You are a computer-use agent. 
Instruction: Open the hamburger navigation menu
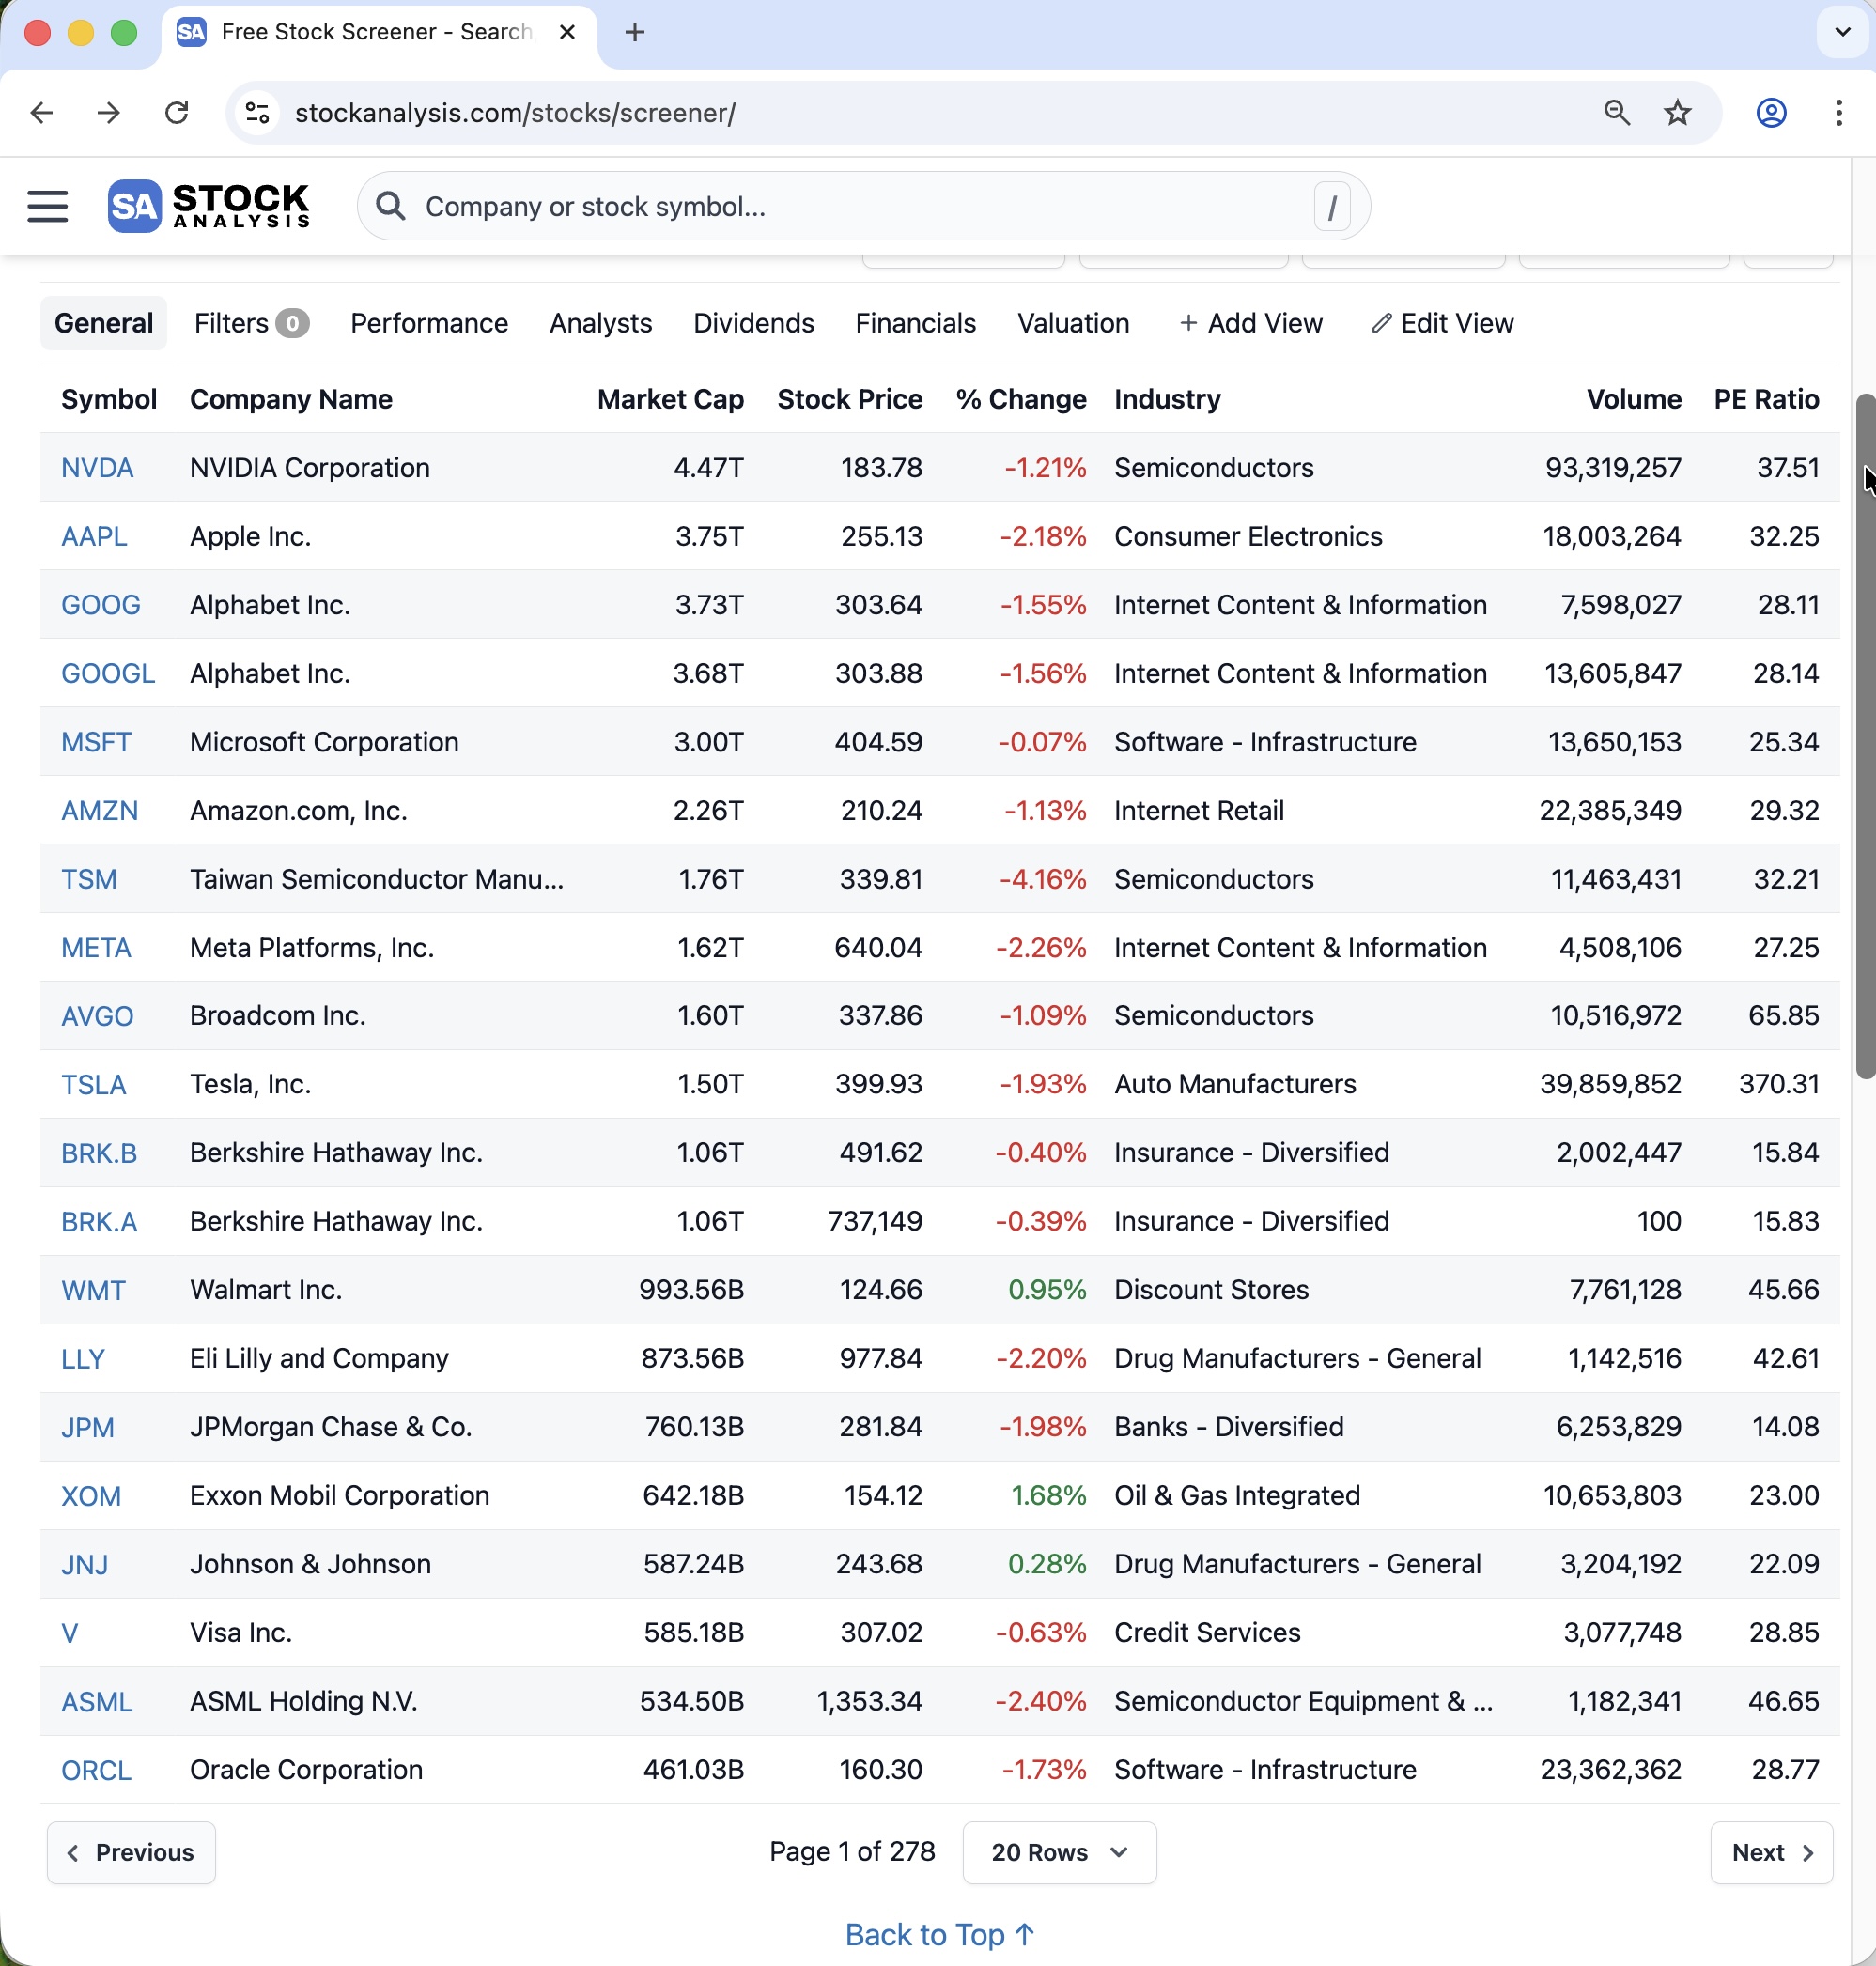coord(47,206)
